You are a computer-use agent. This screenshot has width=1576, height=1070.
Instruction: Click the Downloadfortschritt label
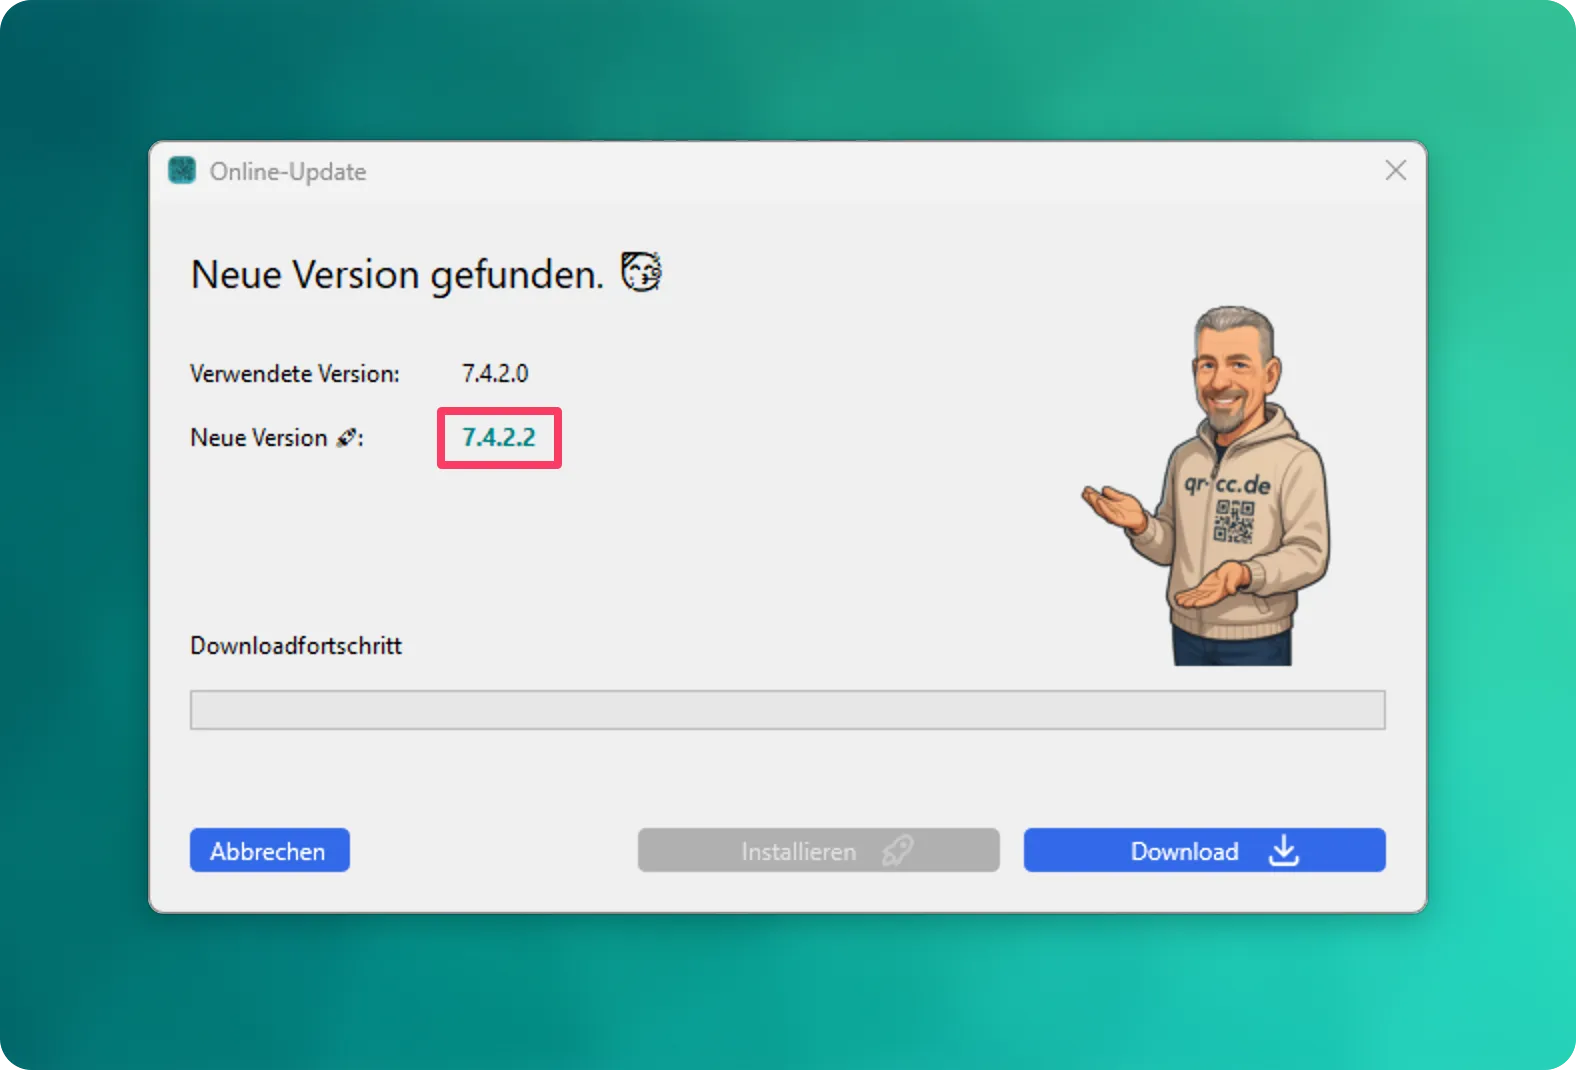[296, 646]
